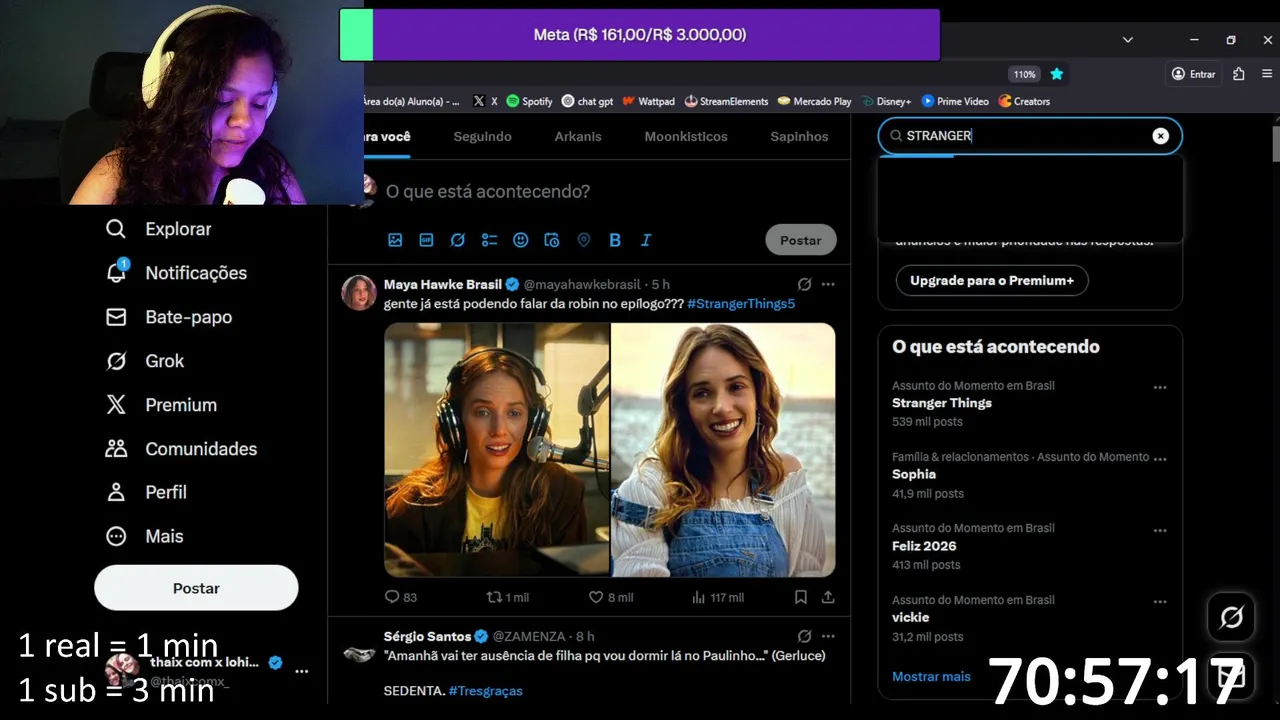Viewport: 1280px width, 720px height.
Task: Open StreamElements bookmark
Action: (726, 101)
